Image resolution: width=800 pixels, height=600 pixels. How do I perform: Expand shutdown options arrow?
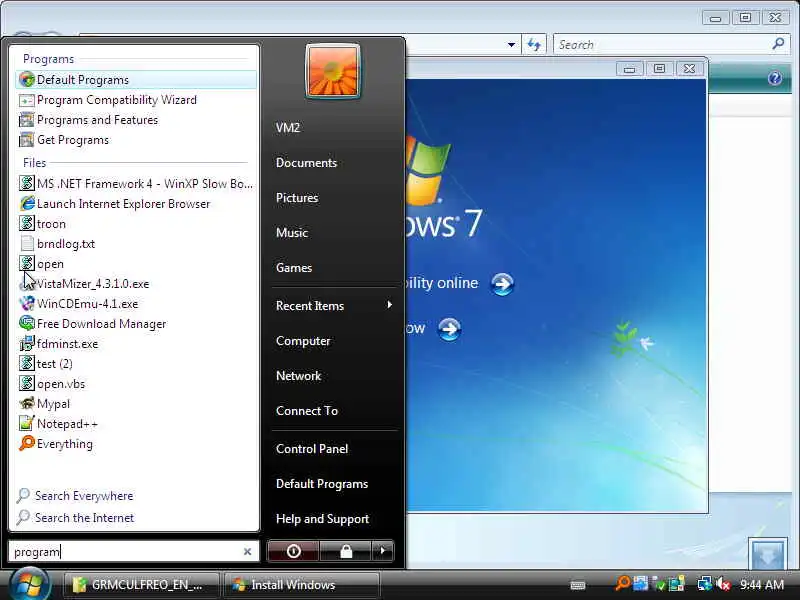click(383, 551)
